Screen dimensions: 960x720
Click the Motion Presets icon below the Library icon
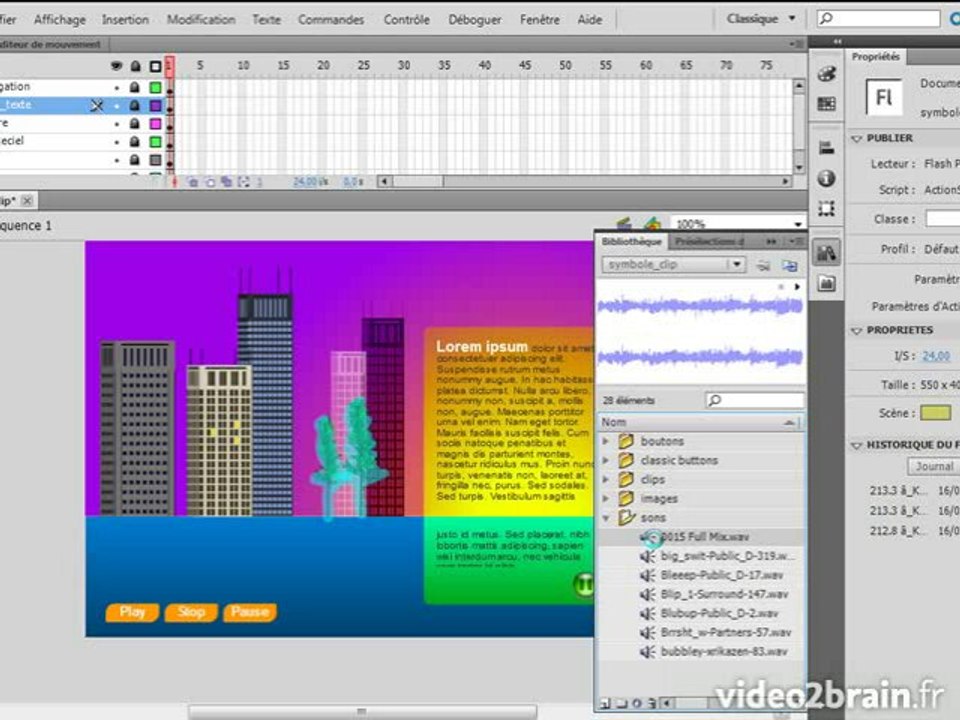click(827, 283)
